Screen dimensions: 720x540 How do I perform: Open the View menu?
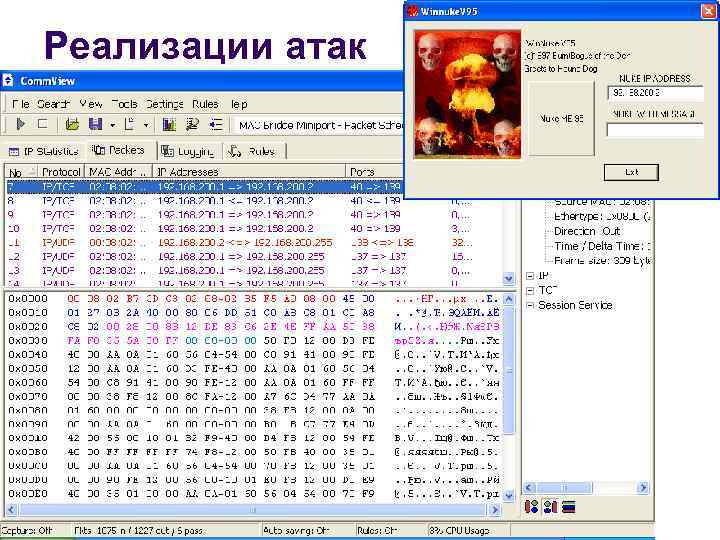pos(91,104)
